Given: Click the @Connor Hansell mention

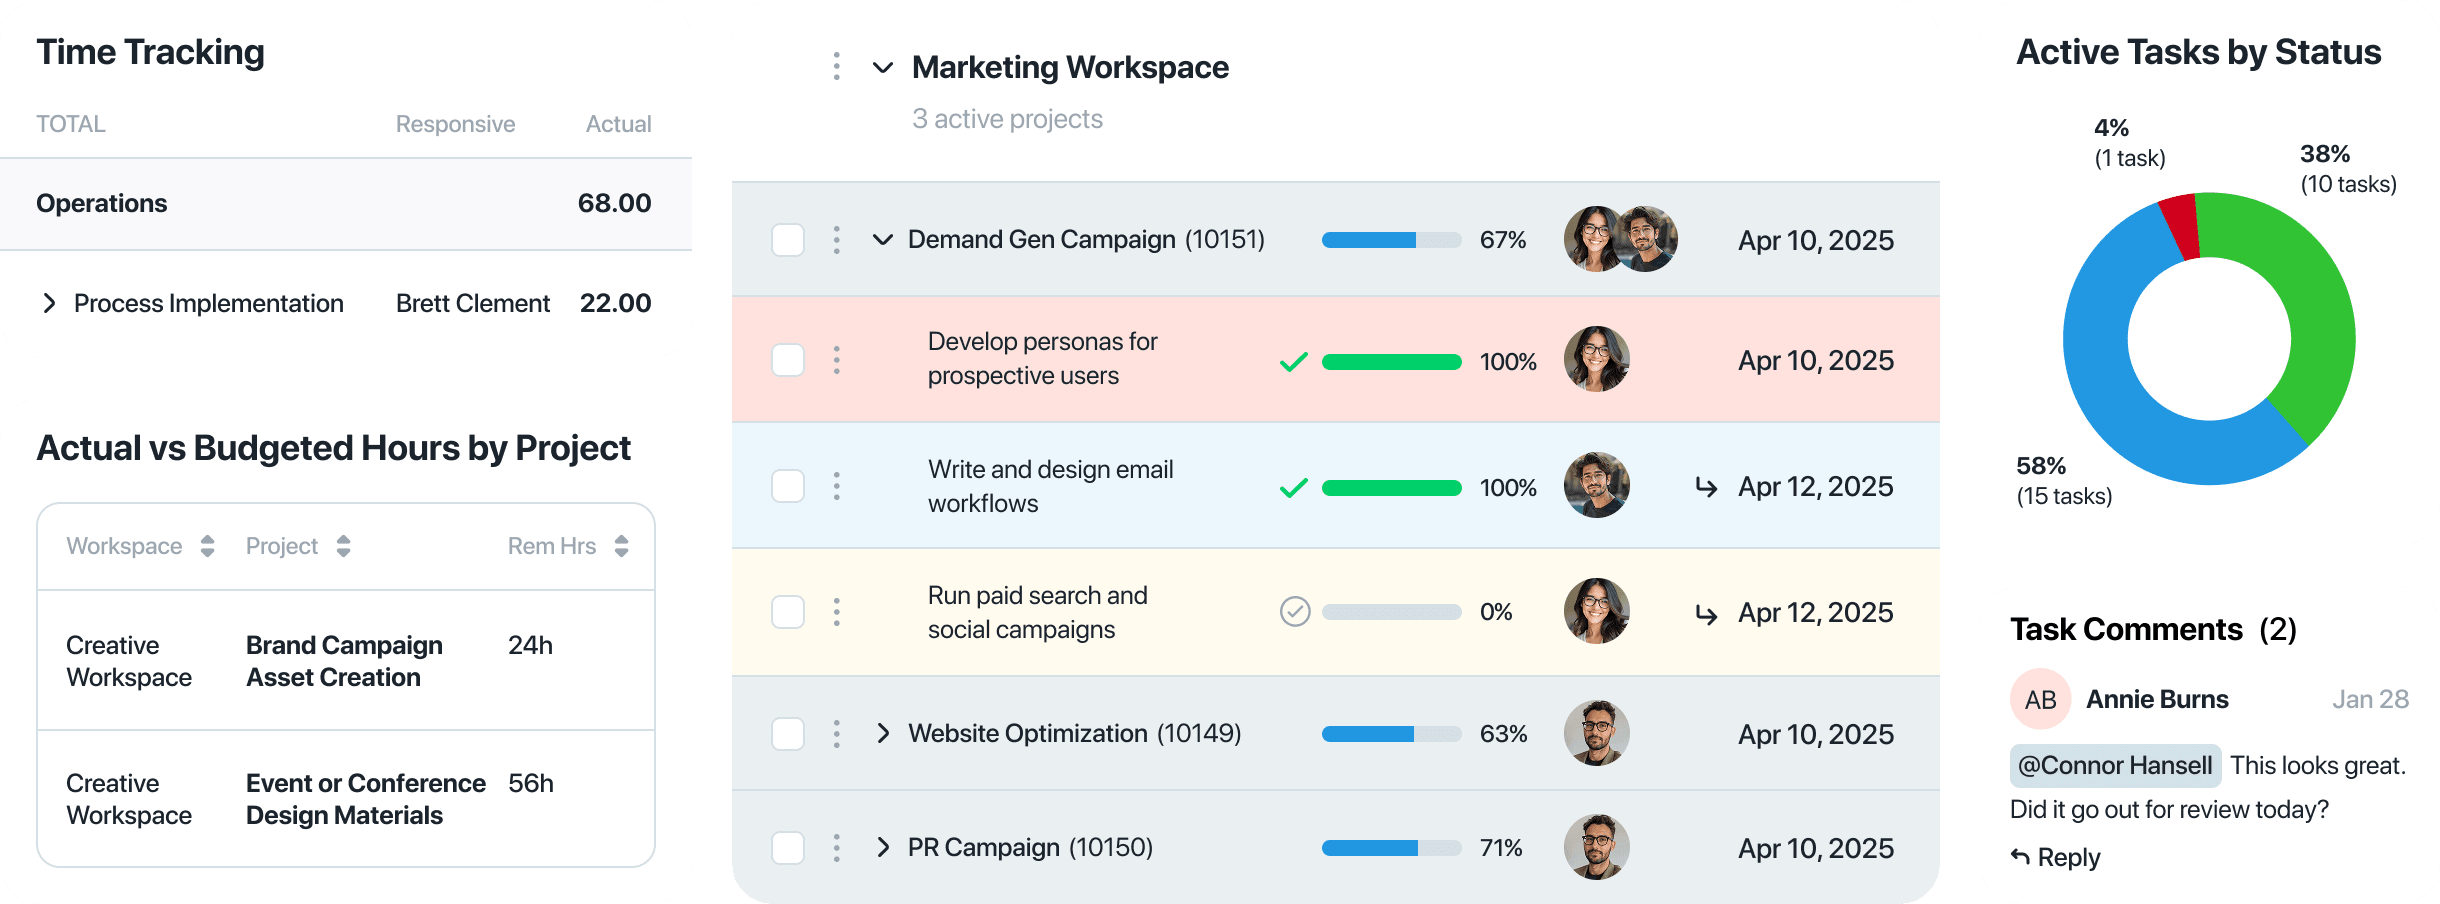Looking at the screenshot, I should (2115, 766).
